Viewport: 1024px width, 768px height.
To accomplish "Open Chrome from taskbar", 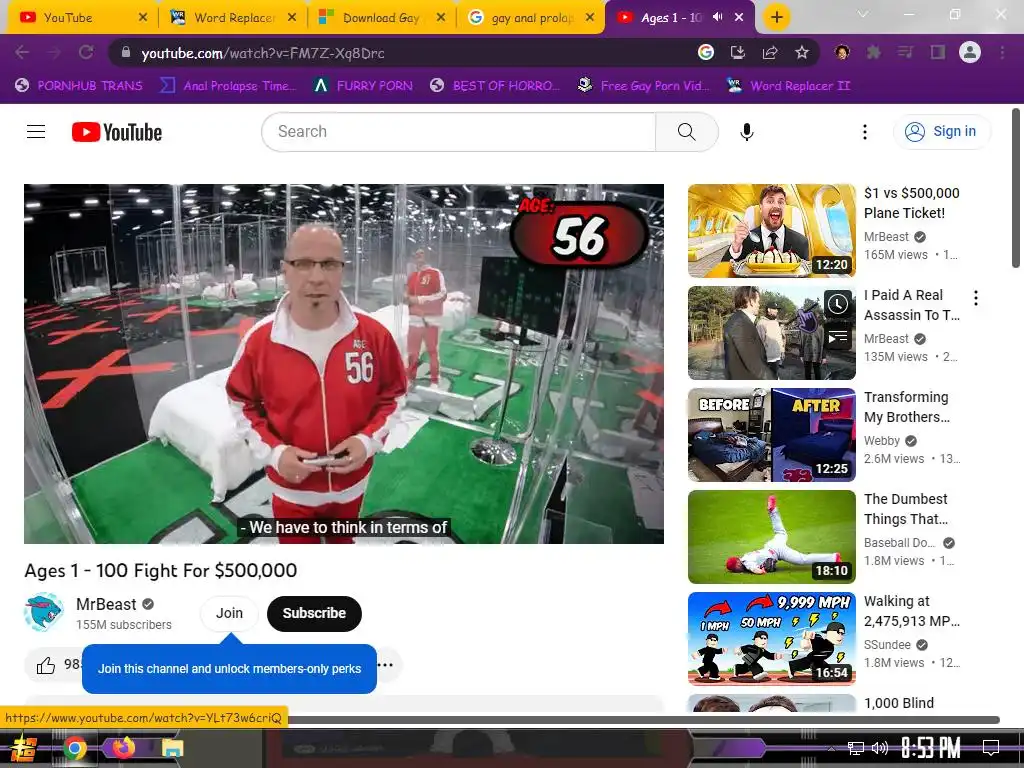I will (x=75, y=748).
